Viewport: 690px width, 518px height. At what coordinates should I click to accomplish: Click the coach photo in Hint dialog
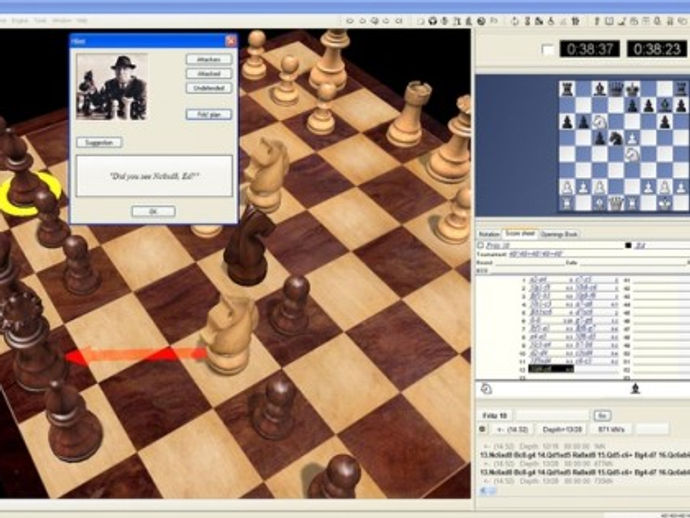[x=112, y=87]
